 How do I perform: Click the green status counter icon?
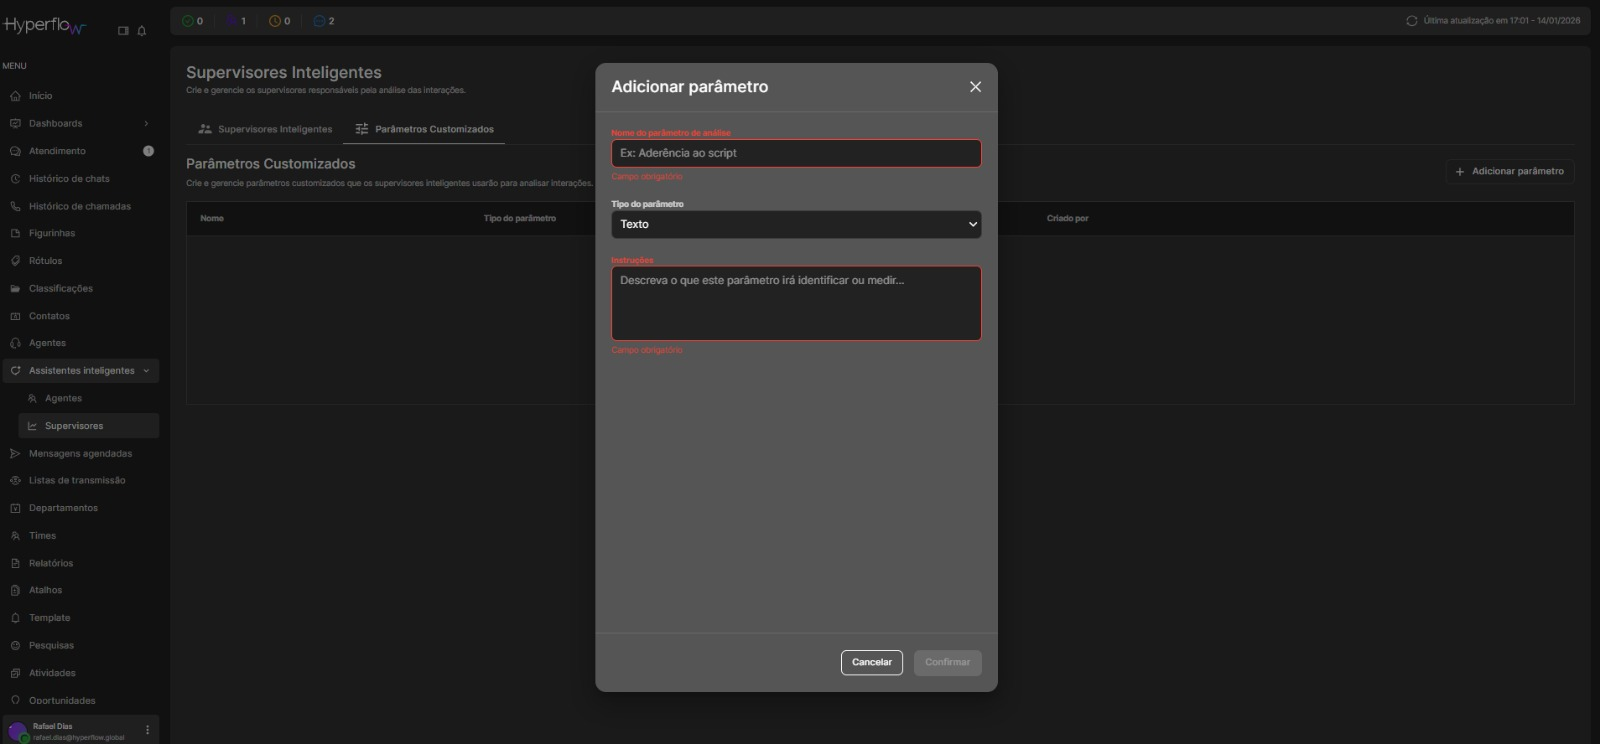(x=188, y=21)
